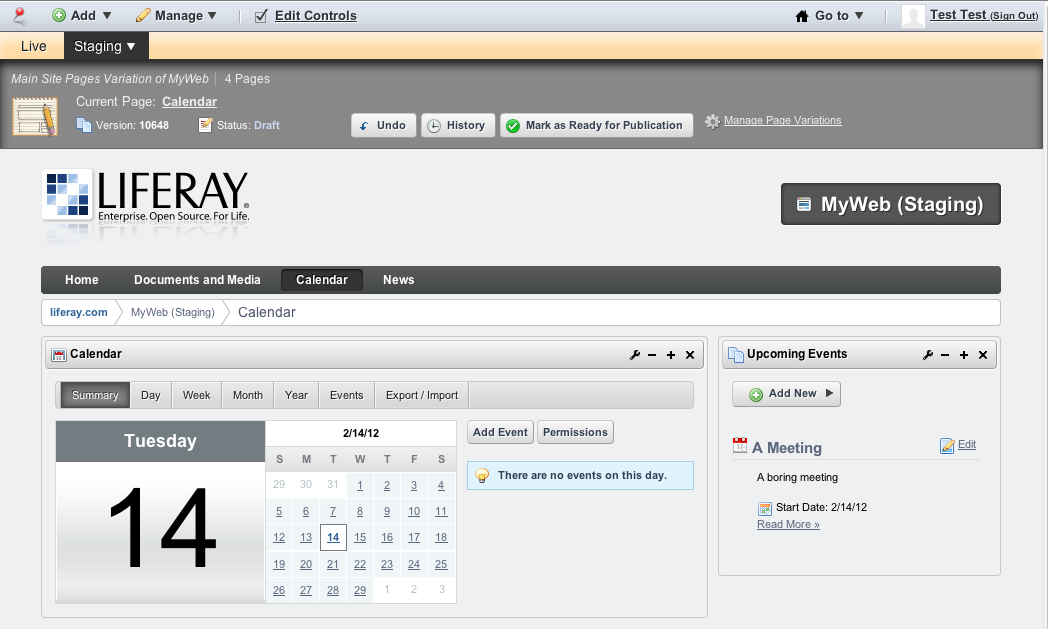Image resolution: width=1048 pixels, height=629 pixels.
Task: Switch to the Year tab
Action: pyautogui.click(x=296, y=395)
